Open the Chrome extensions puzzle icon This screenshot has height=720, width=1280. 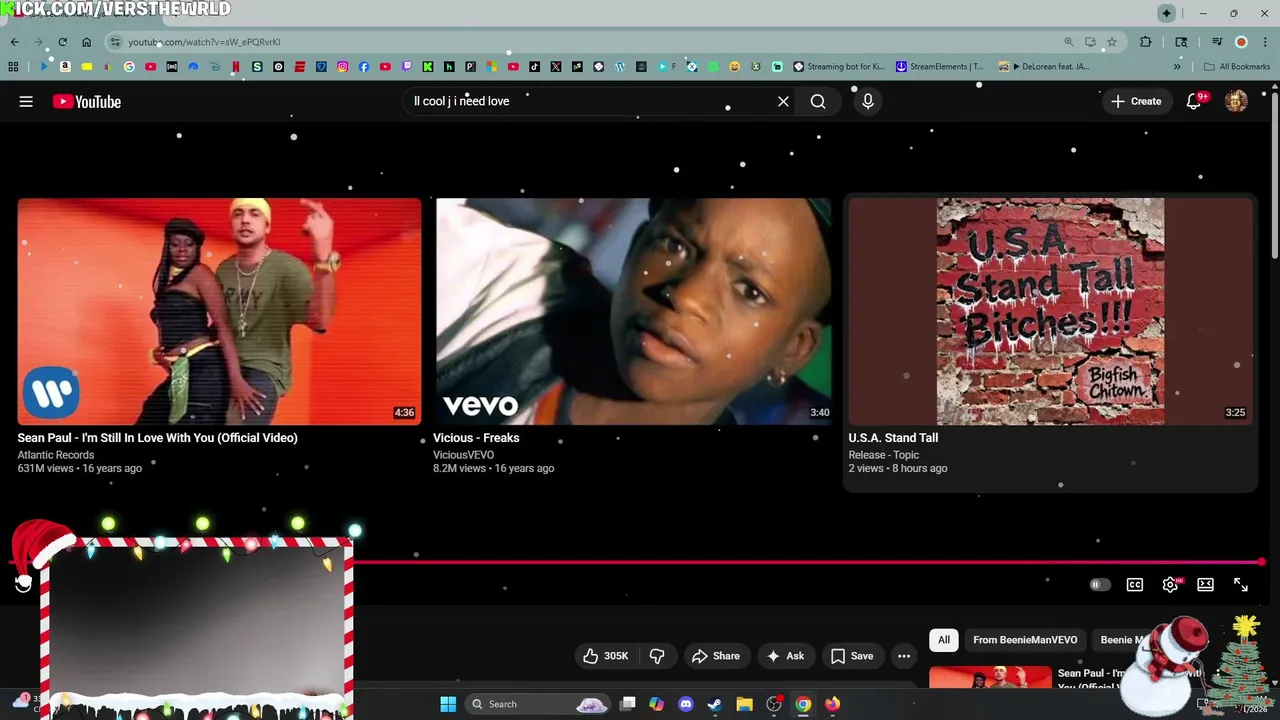point(1146,42)
